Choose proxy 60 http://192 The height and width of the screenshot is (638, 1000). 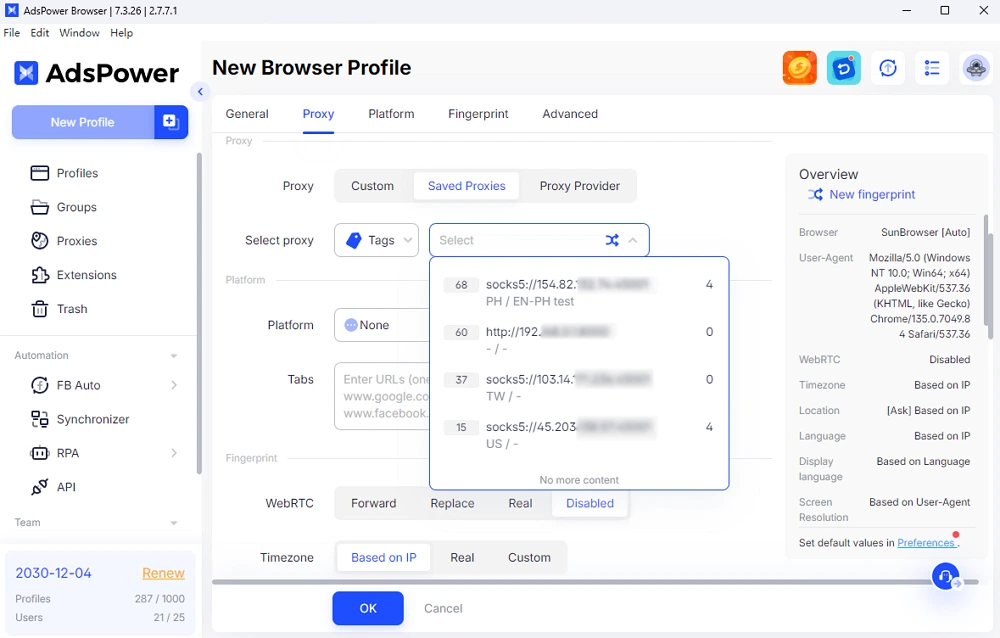click(579, 340)
